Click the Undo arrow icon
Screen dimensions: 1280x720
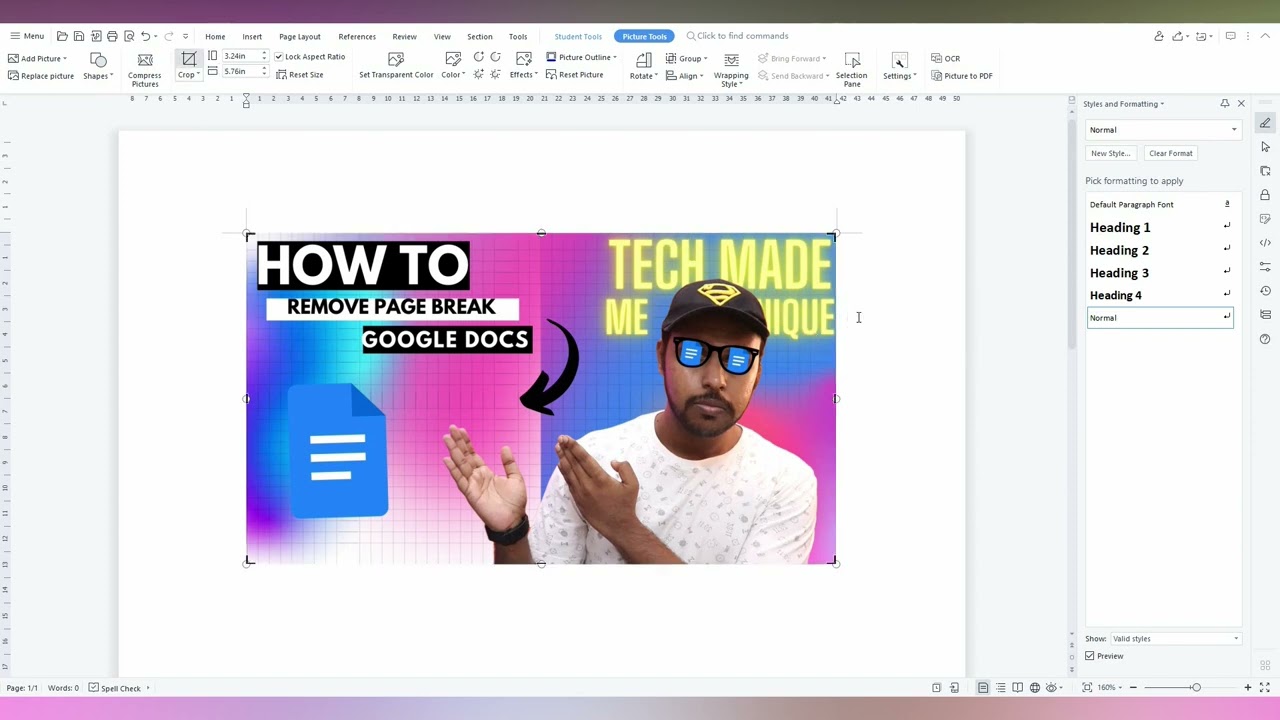[146, 36]
